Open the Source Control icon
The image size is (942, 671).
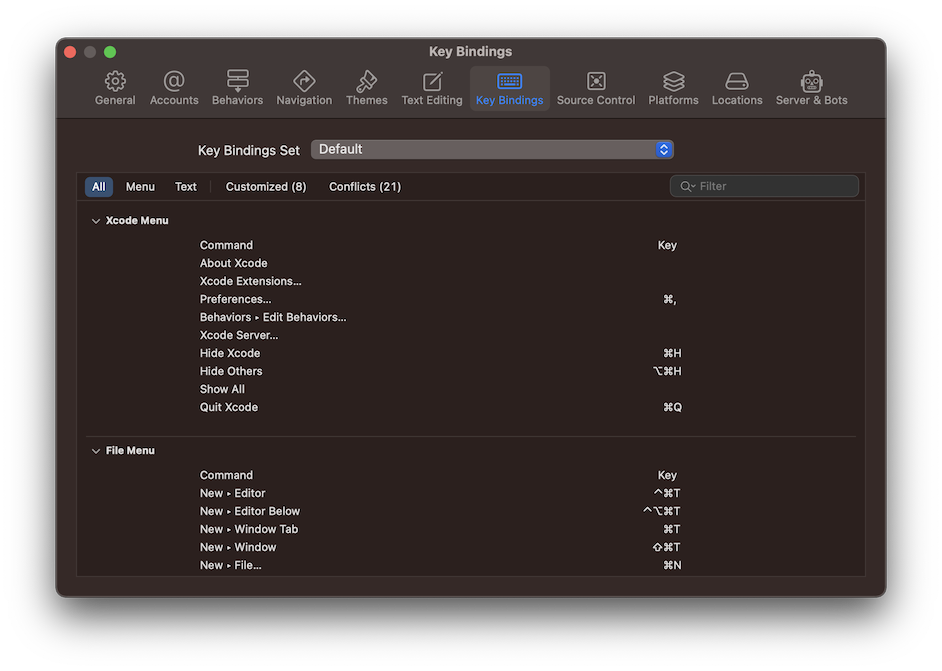pos(596,80)
